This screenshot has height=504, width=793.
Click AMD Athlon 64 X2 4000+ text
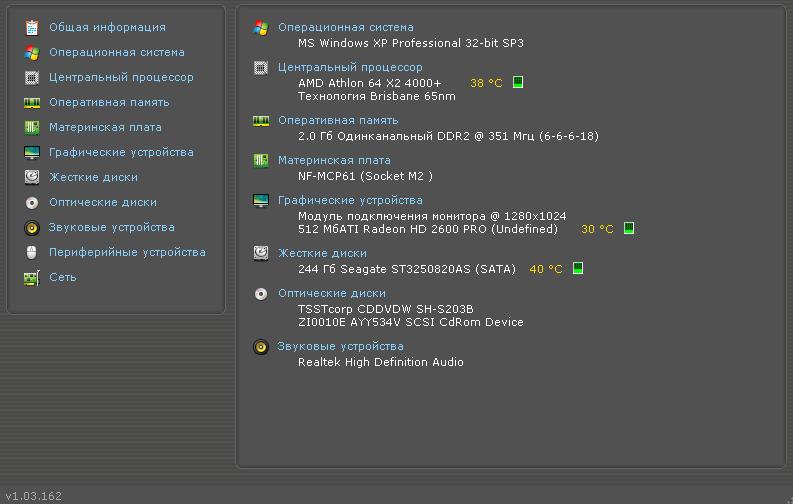[x=370, y=83]
